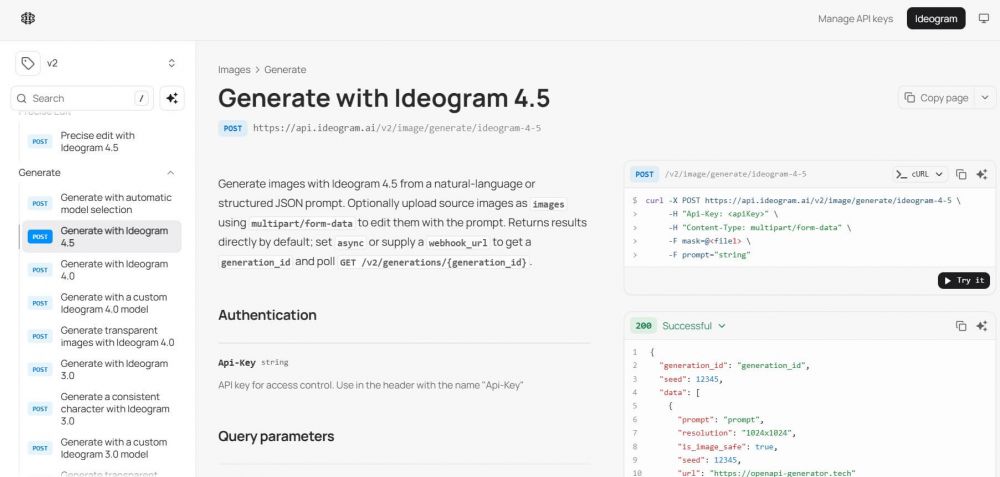1000x477 pixels.
Task: Open the cURL language dropdown
Action: pyautogui.click(x=920, y=174)
